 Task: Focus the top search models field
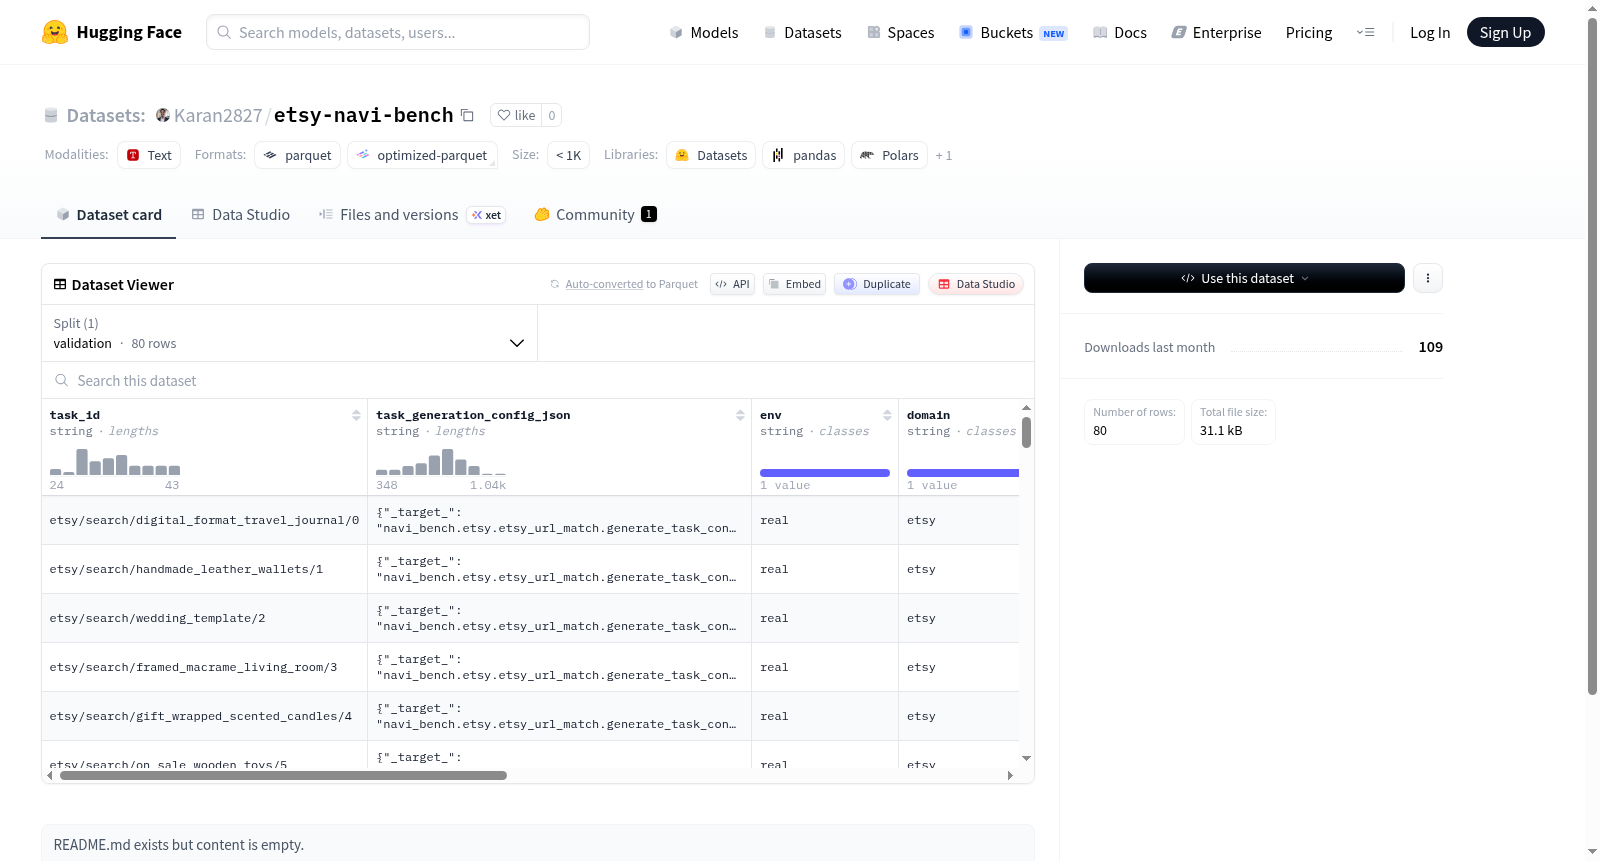click(398, 32)
